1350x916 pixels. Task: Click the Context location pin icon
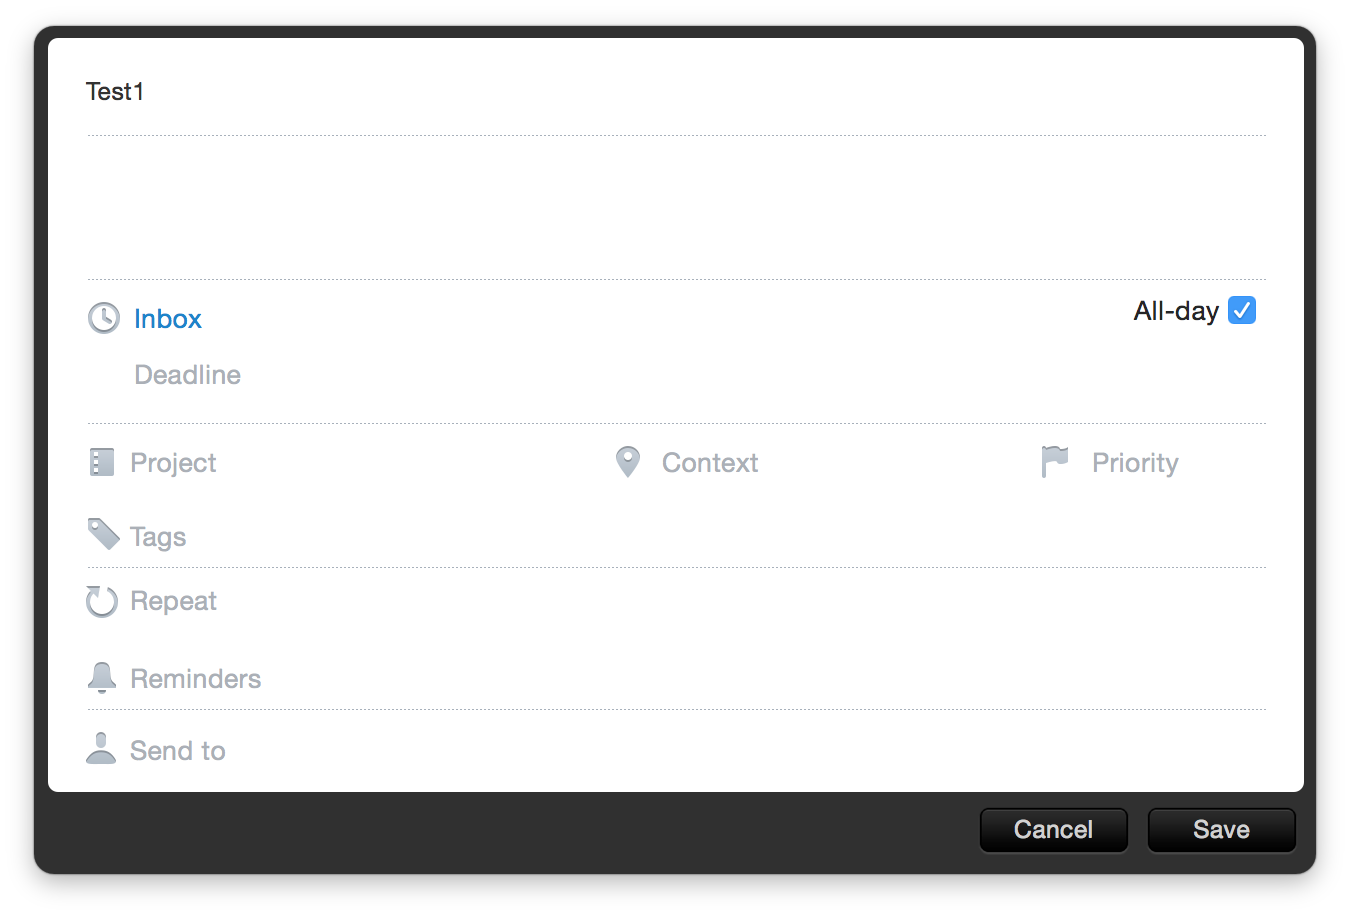point(628,462)
